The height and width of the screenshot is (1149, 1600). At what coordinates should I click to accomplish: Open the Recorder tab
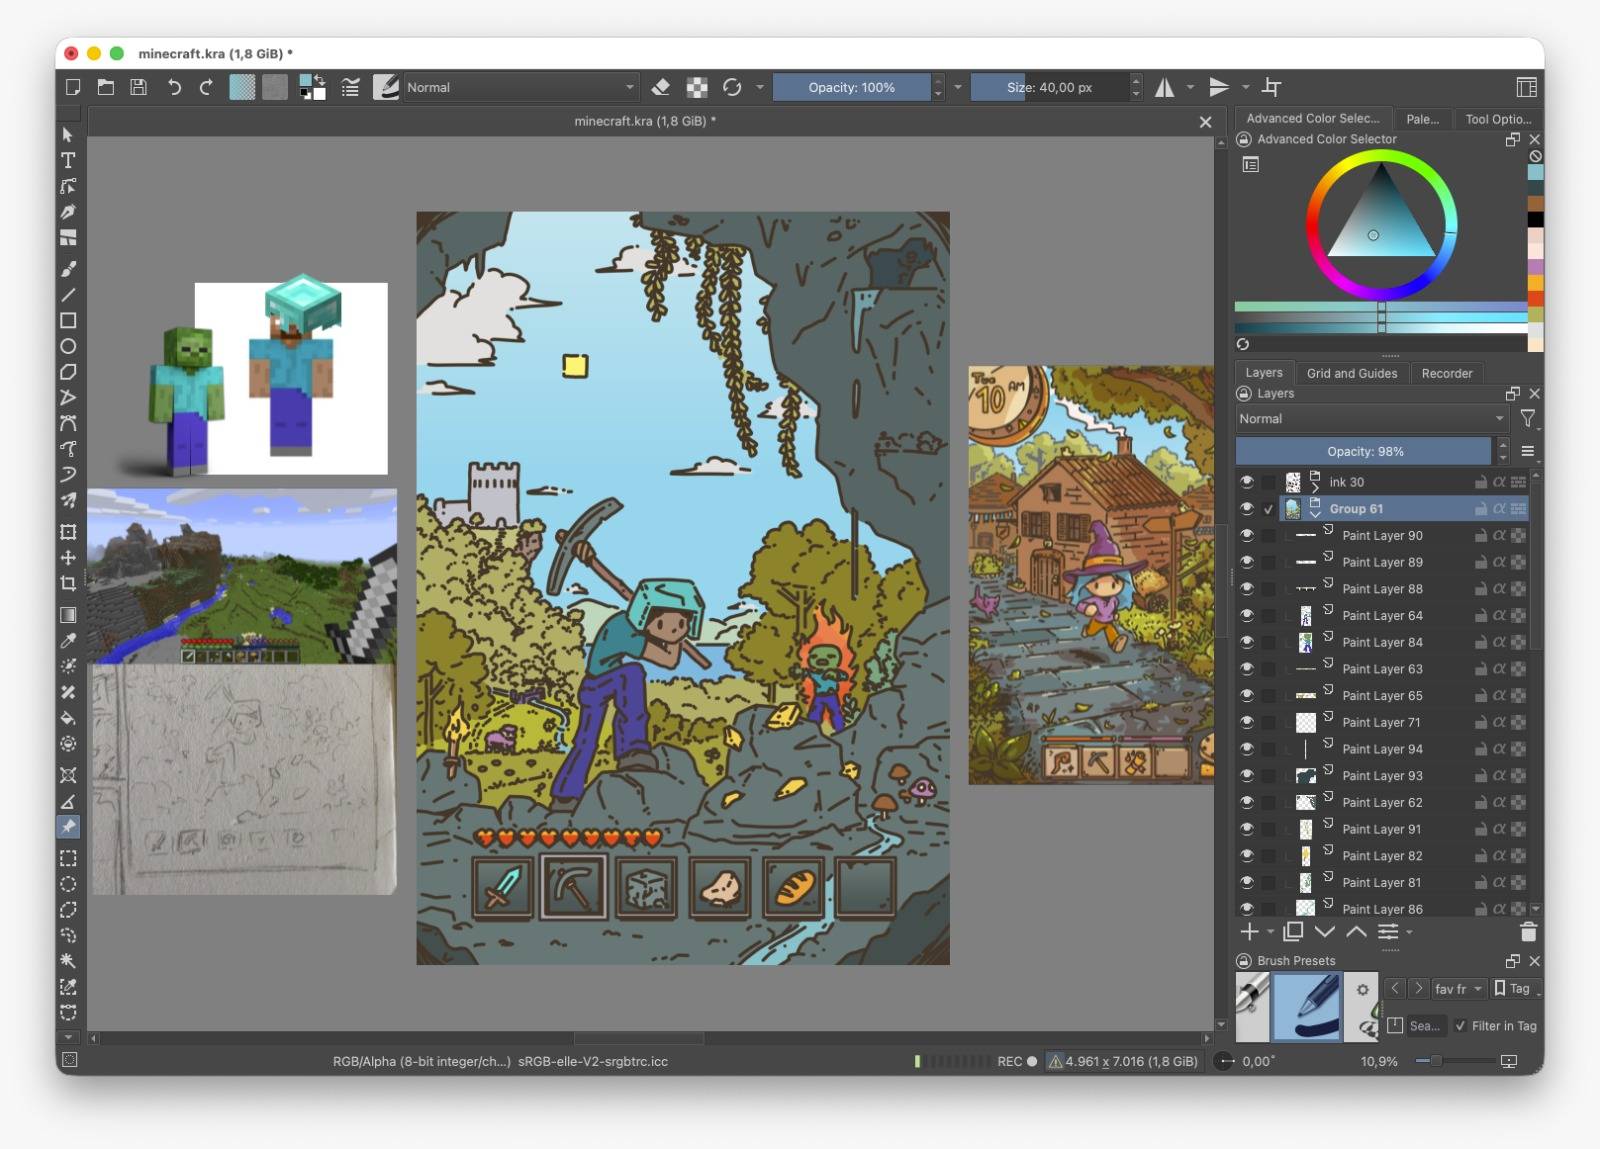1446,373
